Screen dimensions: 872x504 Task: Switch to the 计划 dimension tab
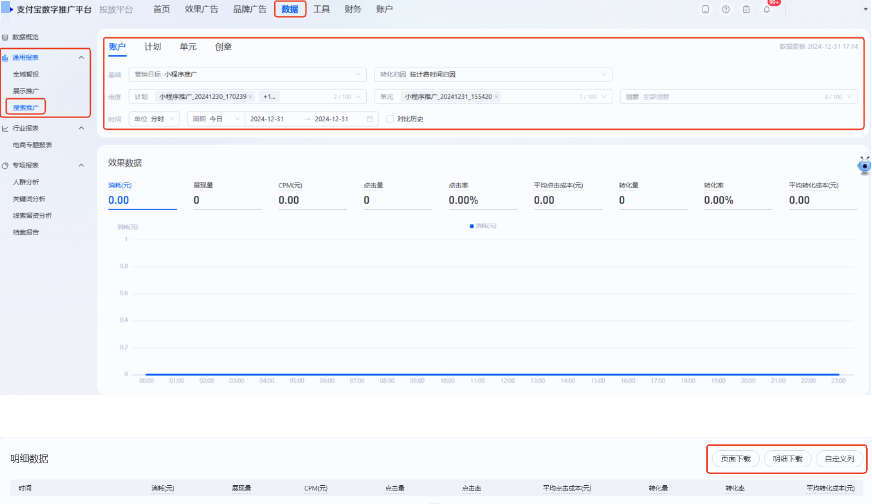tap(152, 47)
